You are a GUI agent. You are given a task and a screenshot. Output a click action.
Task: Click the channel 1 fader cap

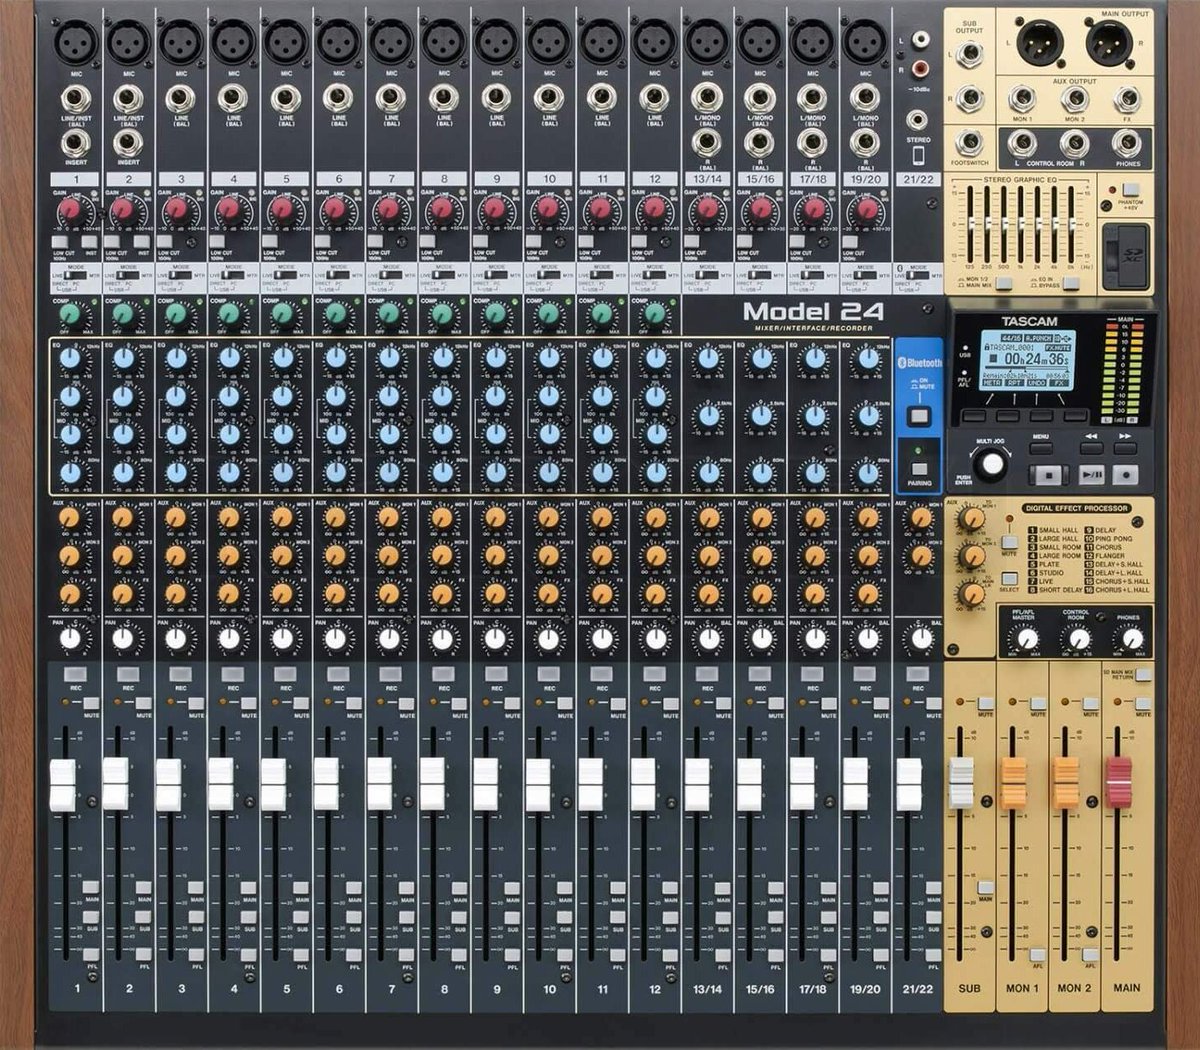click(63, 785)
